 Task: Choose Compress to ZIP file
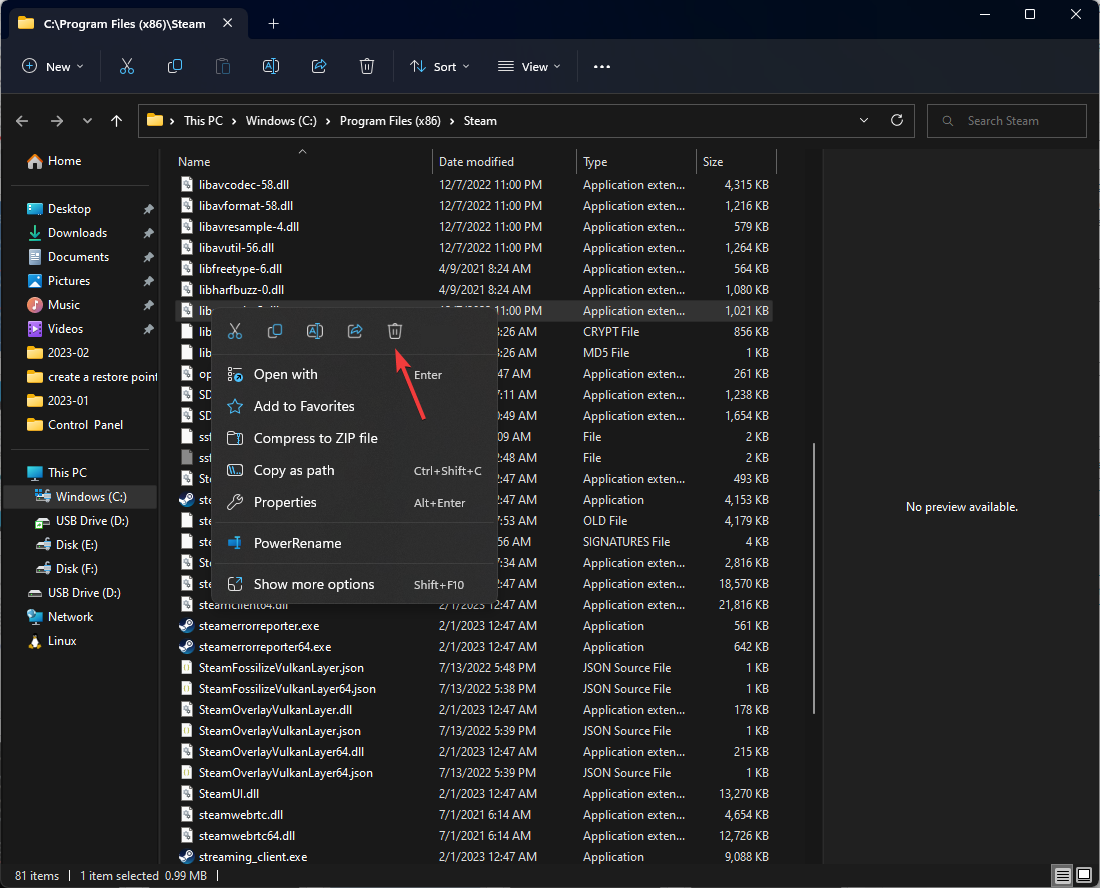pos(354,438)
